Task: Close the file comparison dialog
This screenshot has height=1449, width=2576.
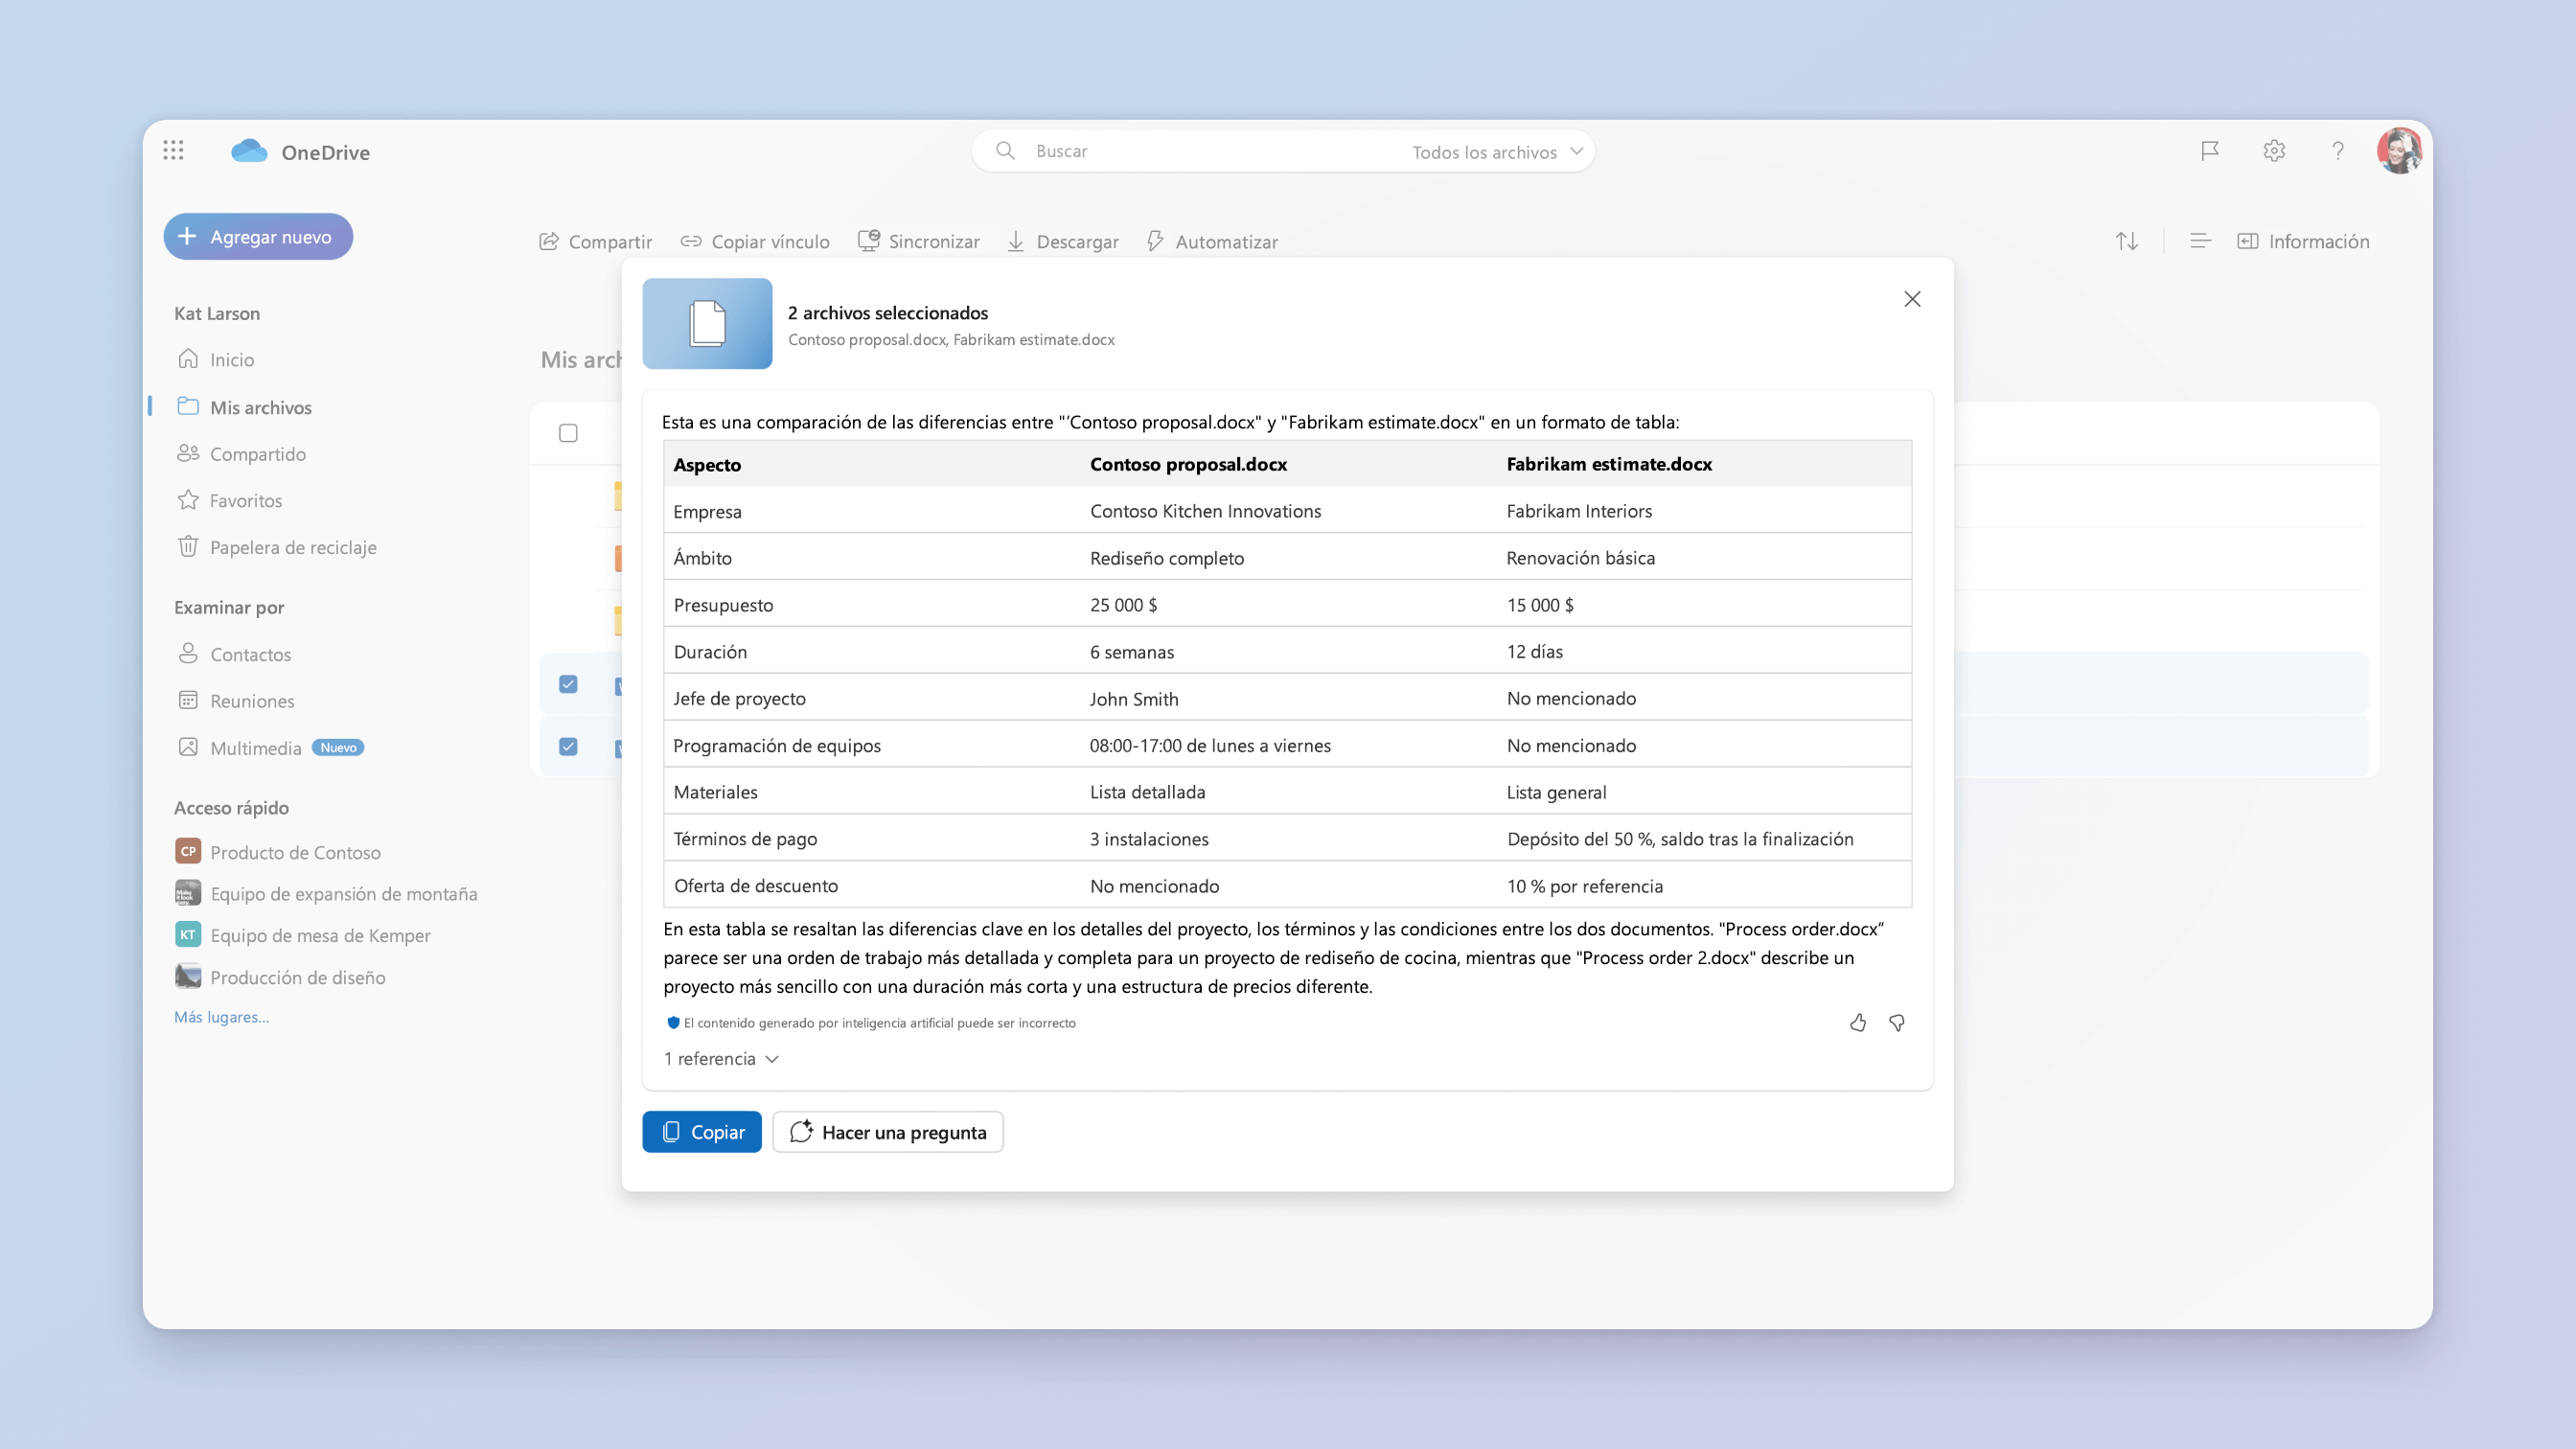Action: tap(1912, 299)
